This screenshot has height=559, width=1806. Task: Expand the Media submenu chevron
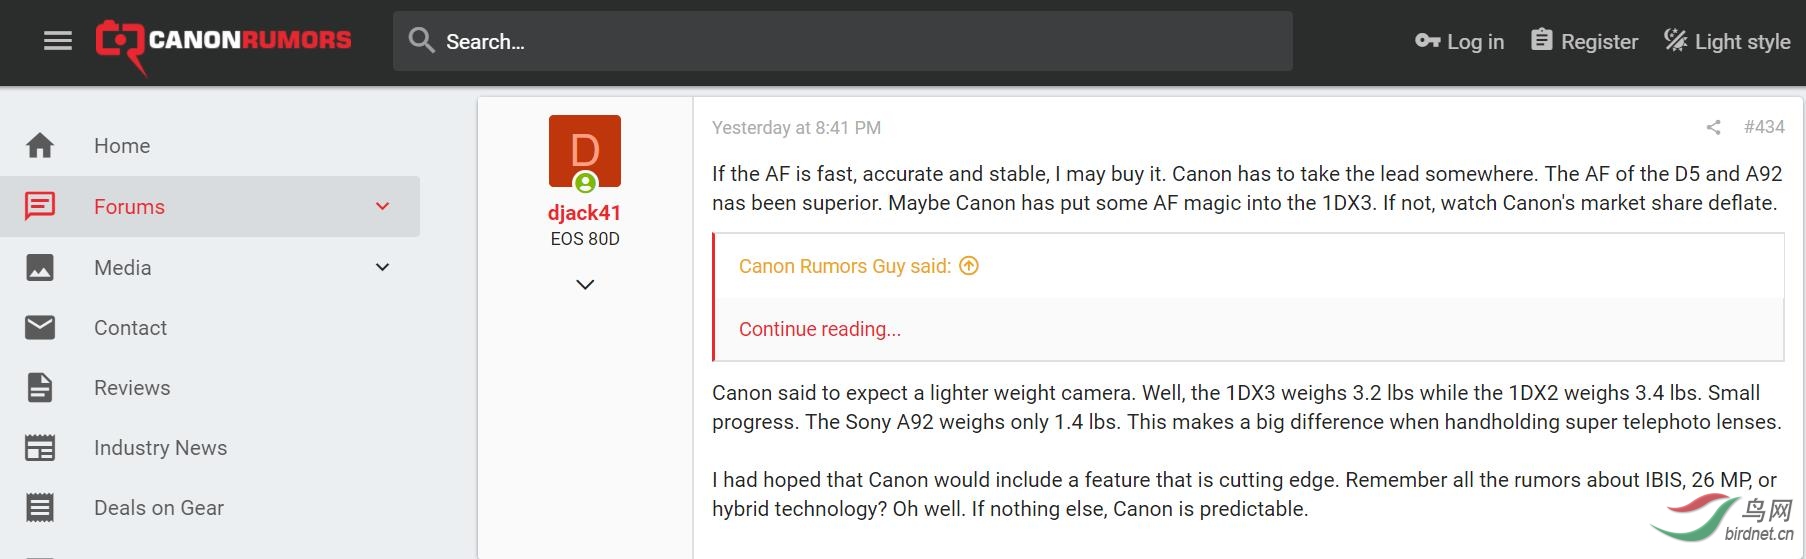[382, 267]
